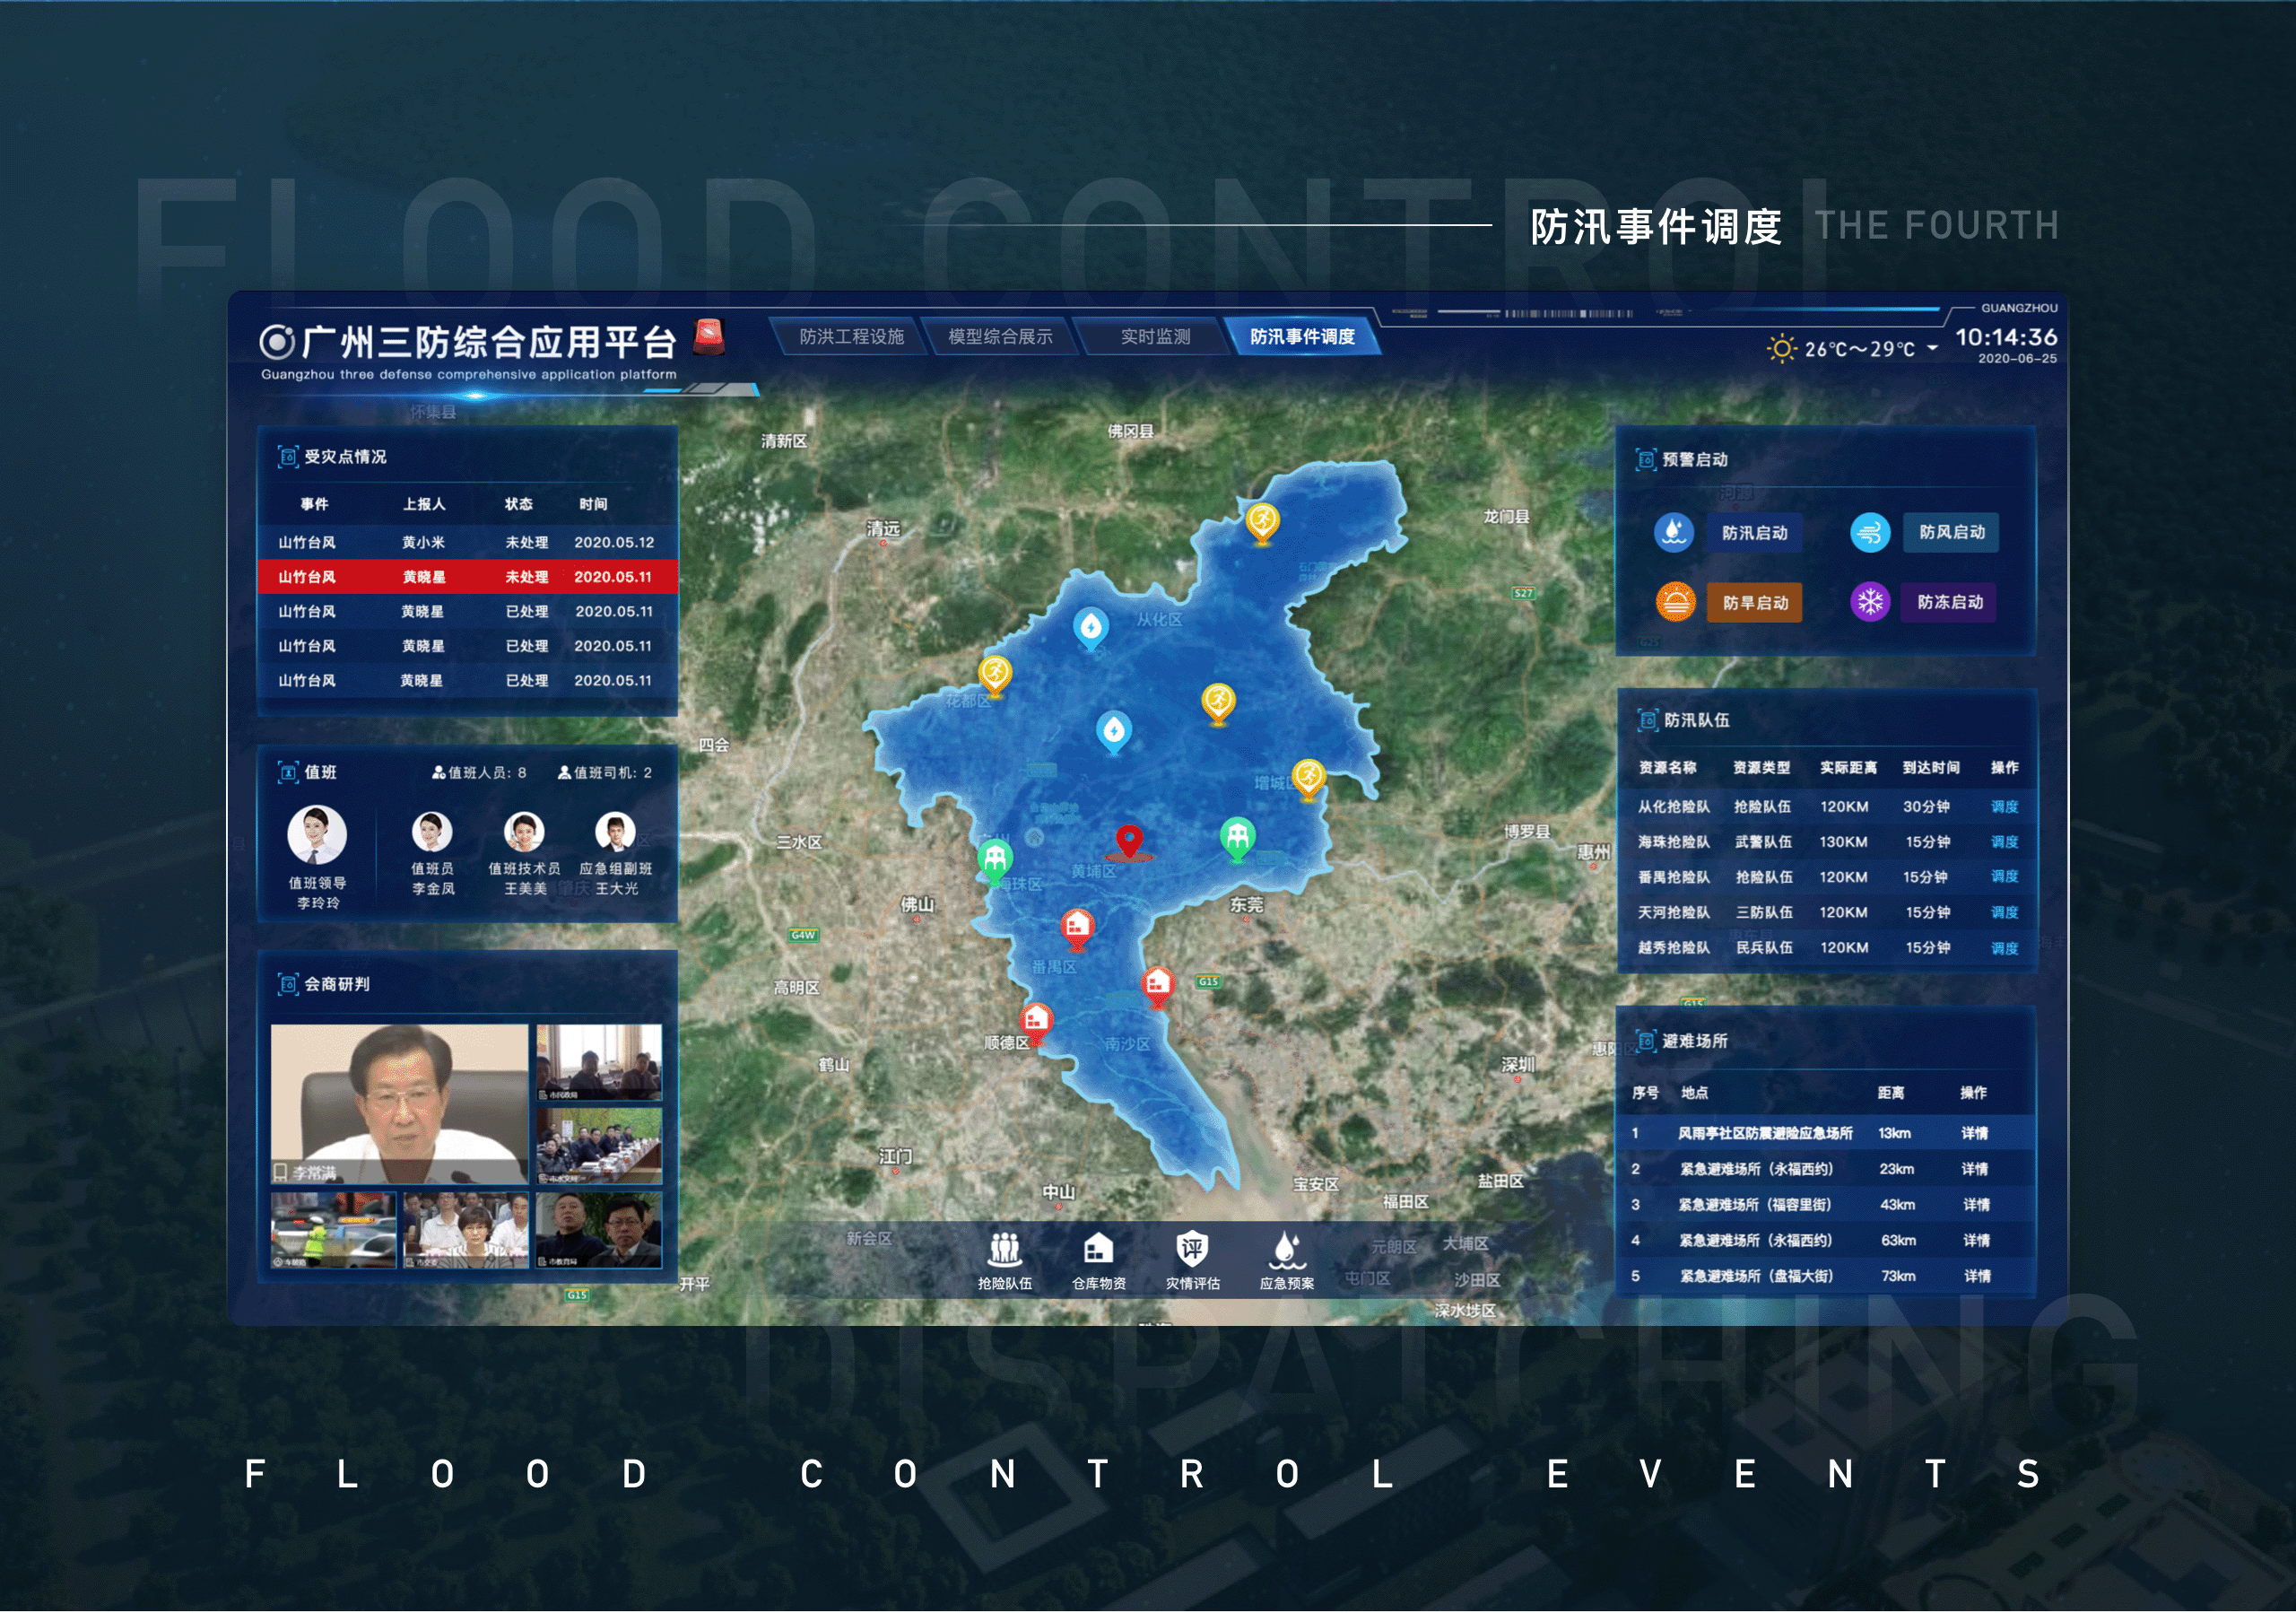Screen dimensions: 2296x1613
Task: Click the red location pin near 黄埔区
Action: (1129, 840)
